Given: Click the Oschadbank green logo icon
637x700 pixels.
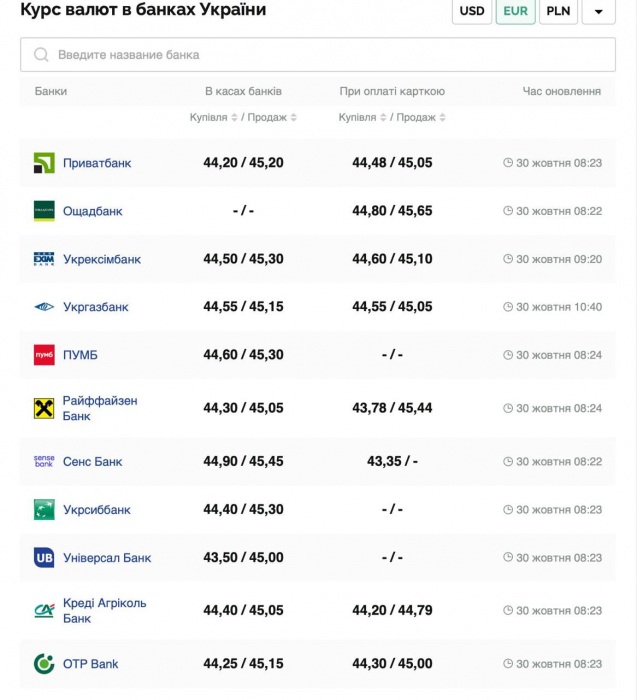Looking at the screenshot, I should click(44, 211).
